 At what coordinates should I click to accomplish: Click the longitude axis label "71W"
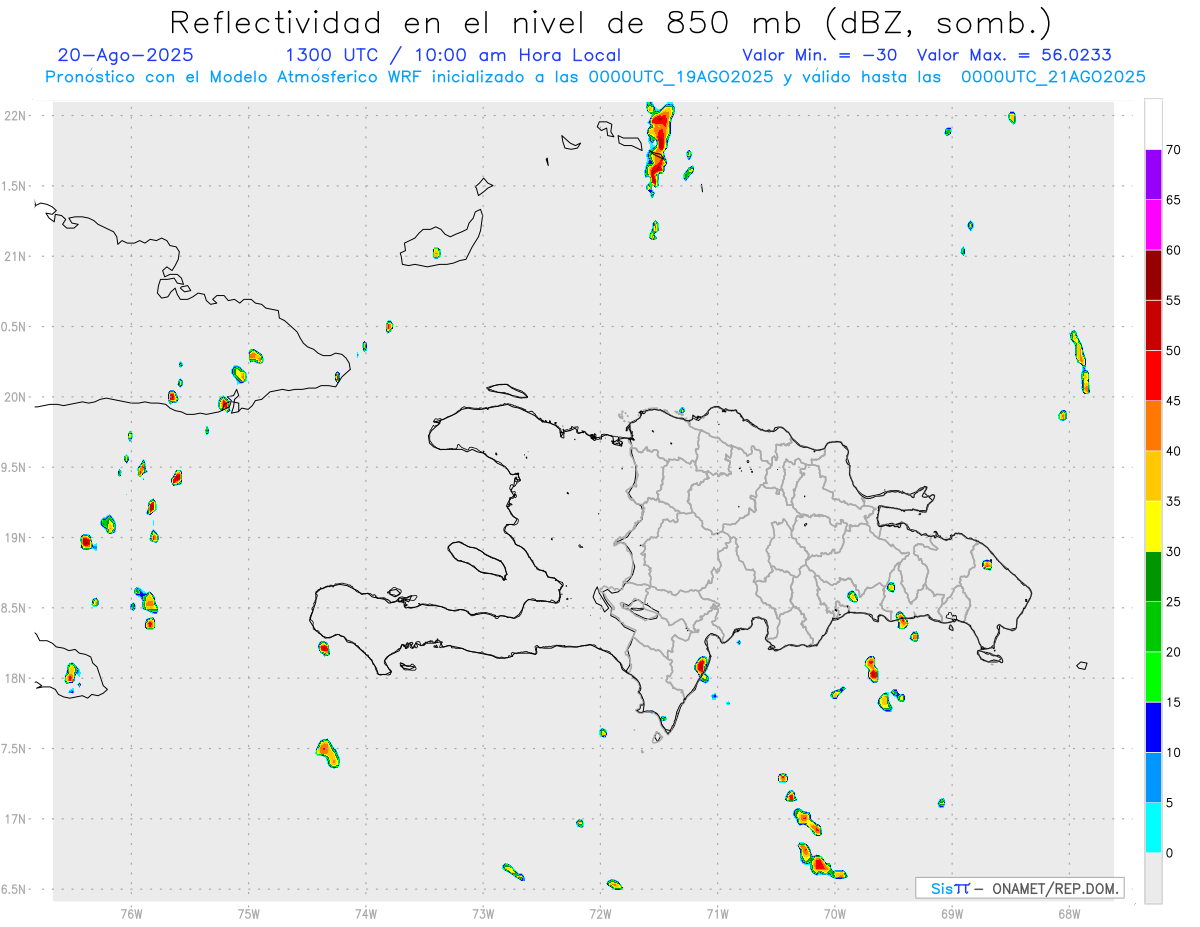click(x=717, y=912)
